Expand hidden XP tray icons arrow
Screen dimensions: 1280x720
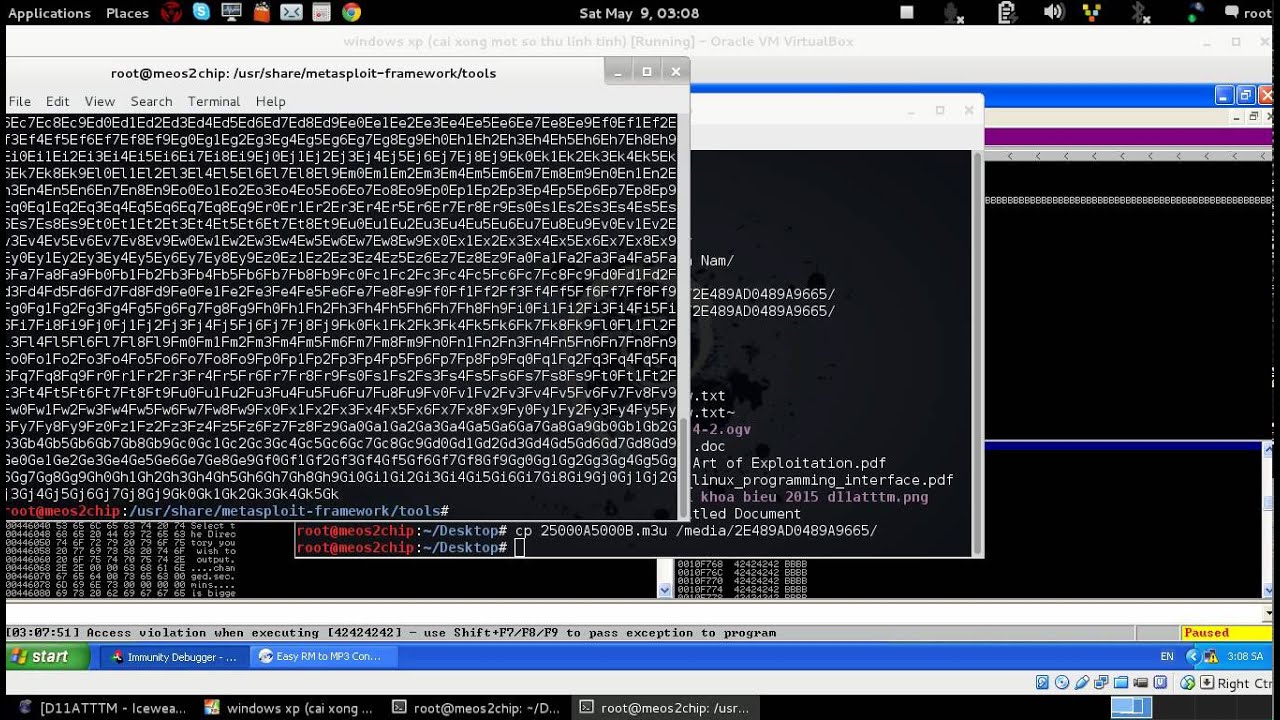(1191, 657)
